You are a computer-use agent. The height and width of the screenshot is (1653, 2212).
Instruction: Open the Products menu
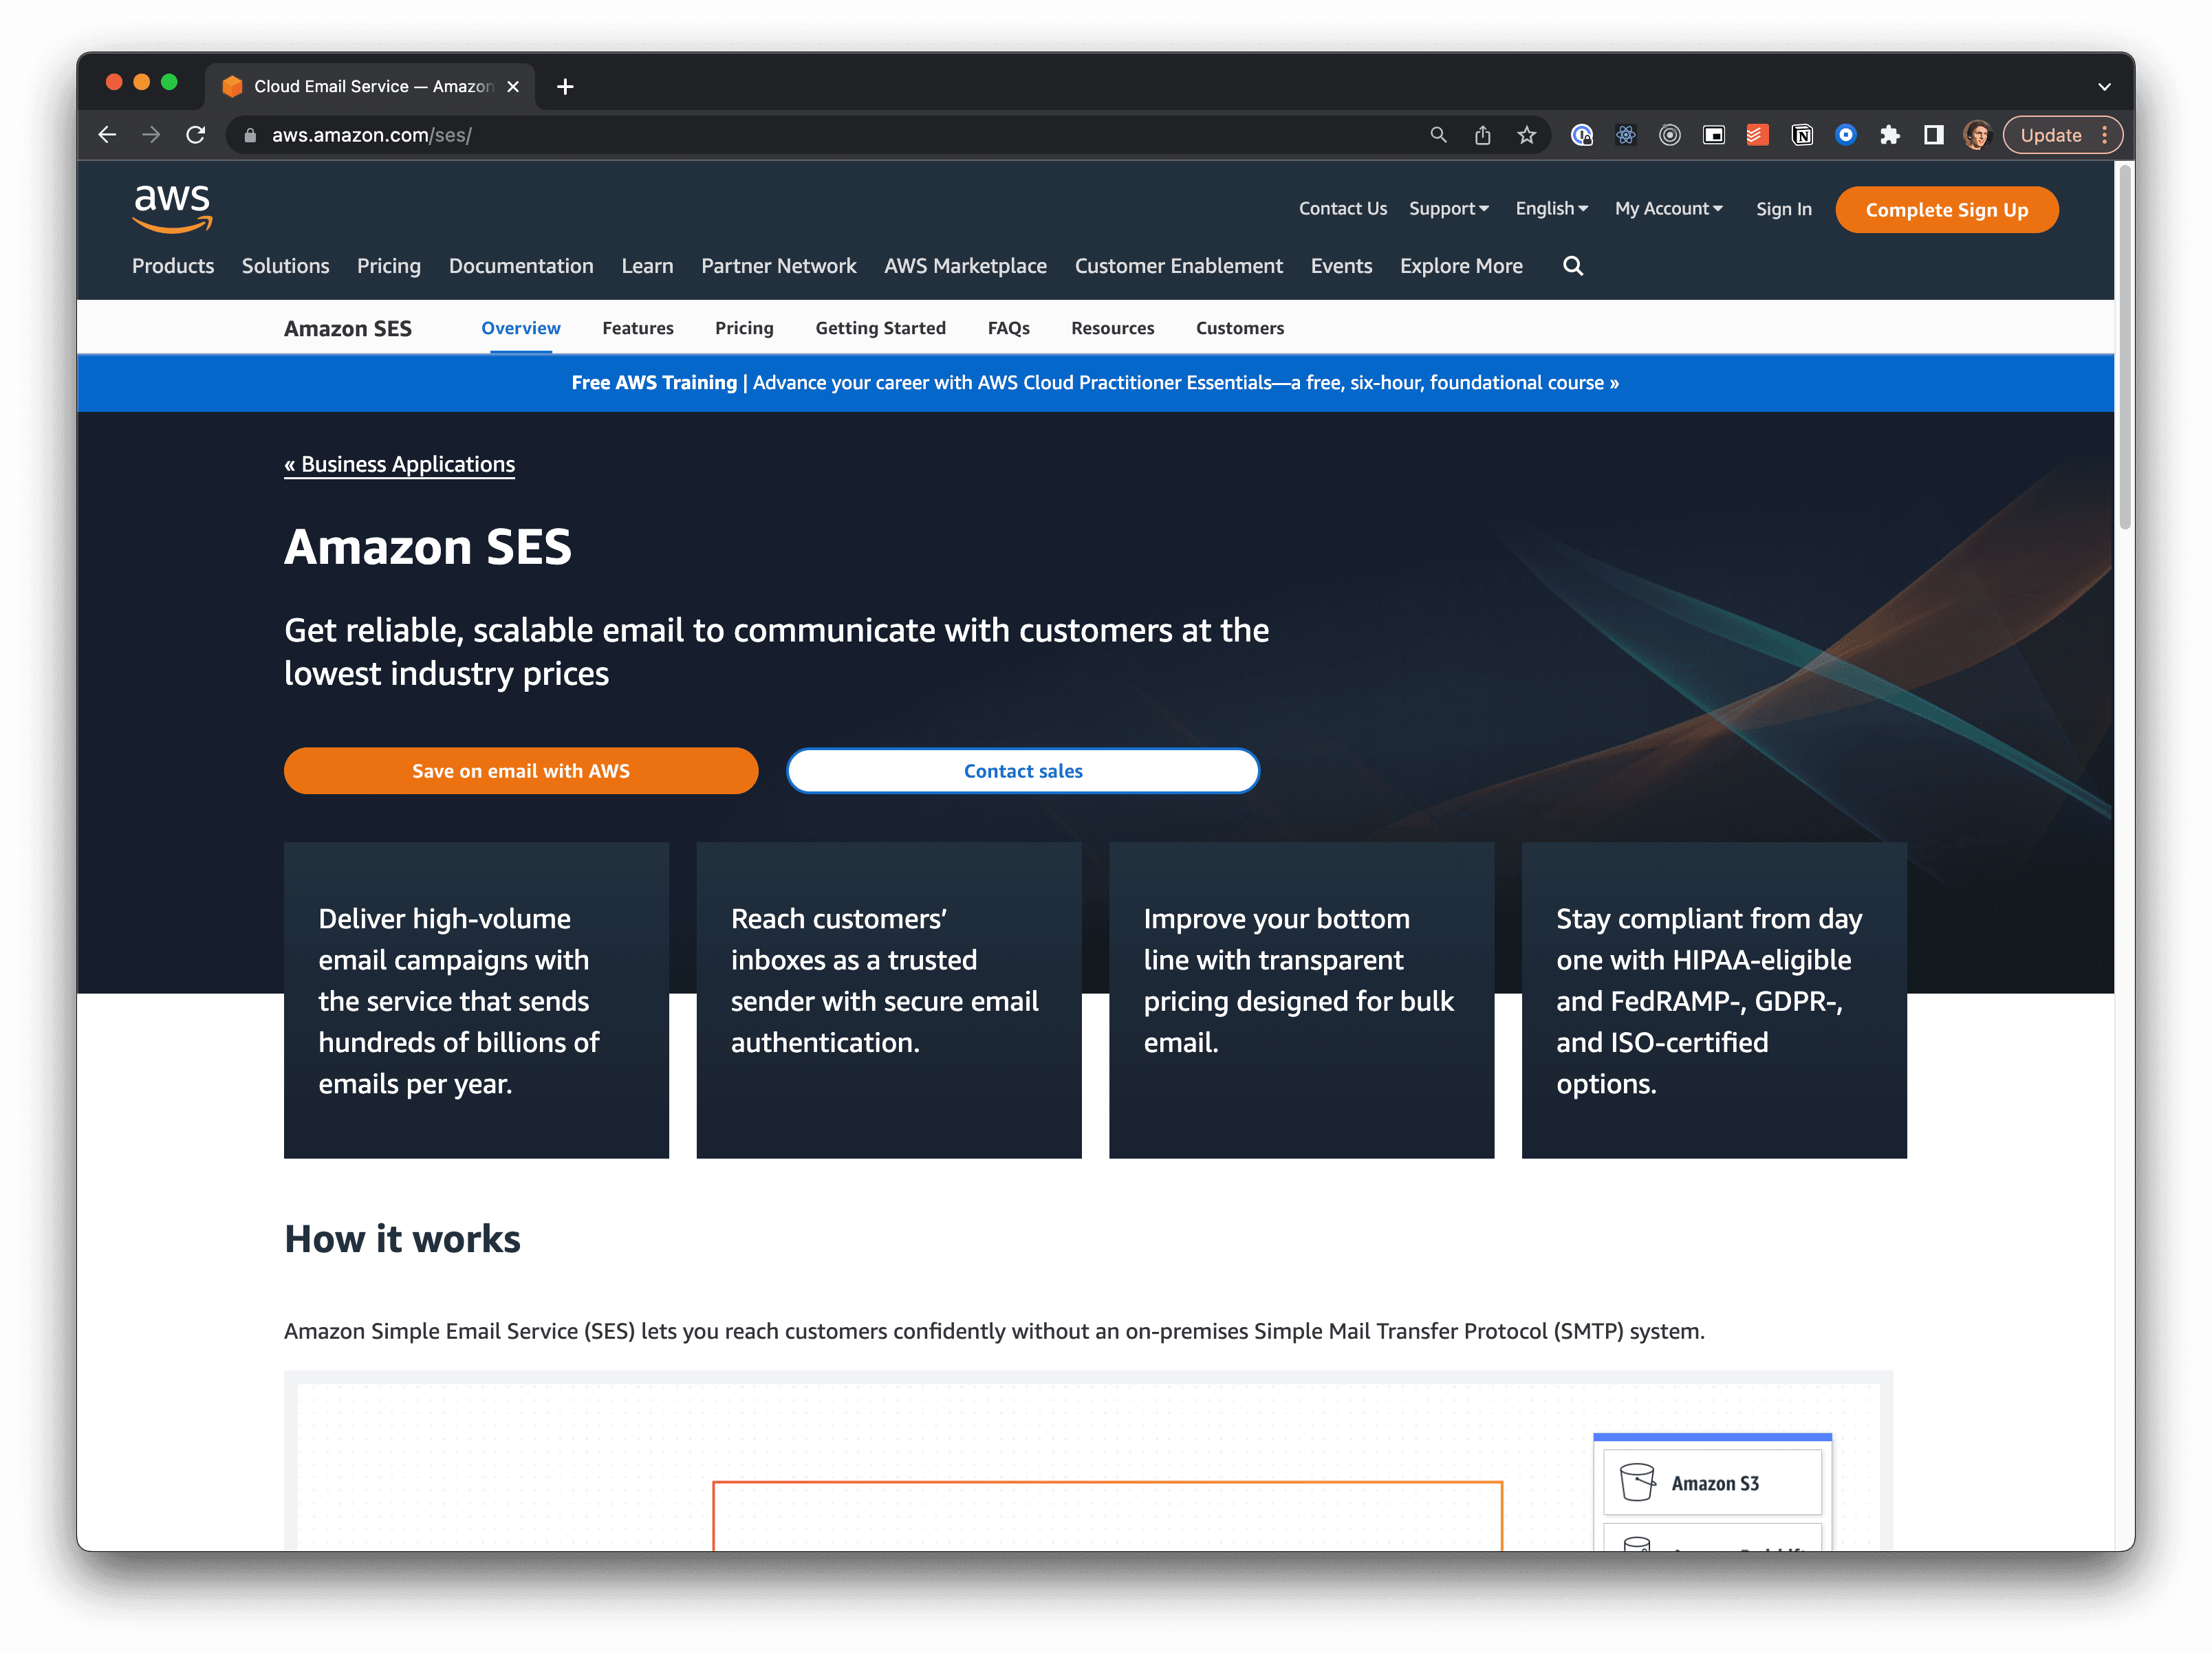click(x=173, y=266)
